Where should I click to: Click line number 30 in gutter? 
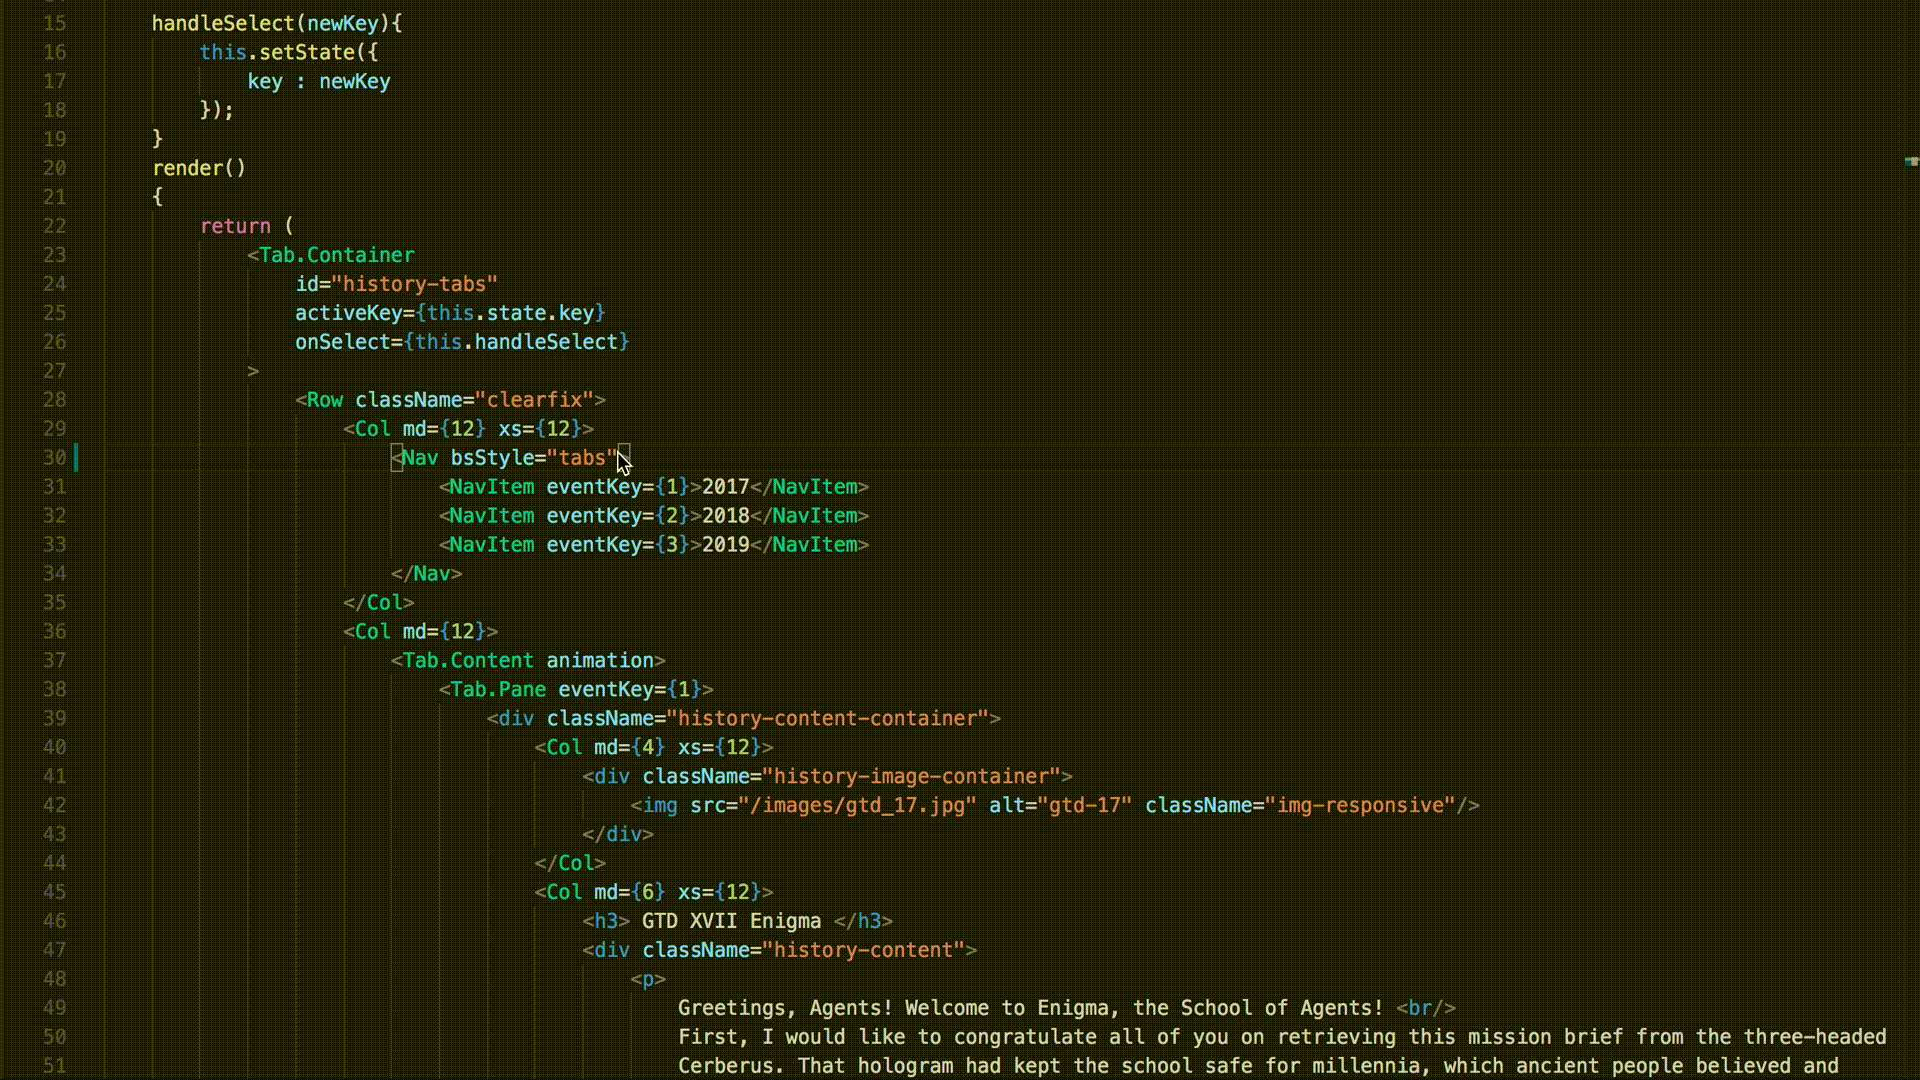pos(54,458)
